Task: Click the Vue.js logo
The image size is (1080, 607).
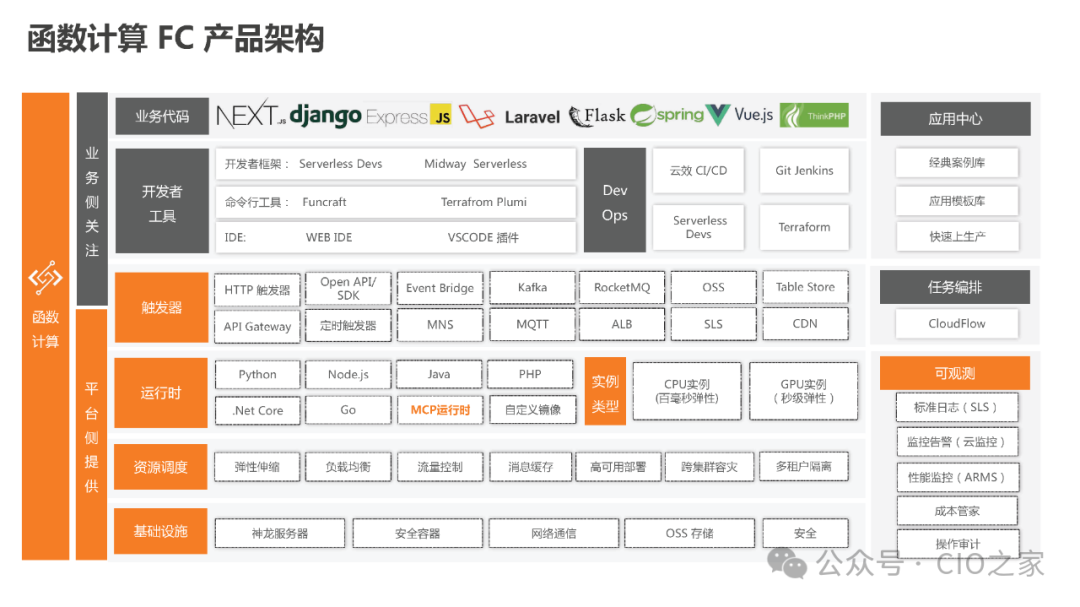Action: click(740, 114)
